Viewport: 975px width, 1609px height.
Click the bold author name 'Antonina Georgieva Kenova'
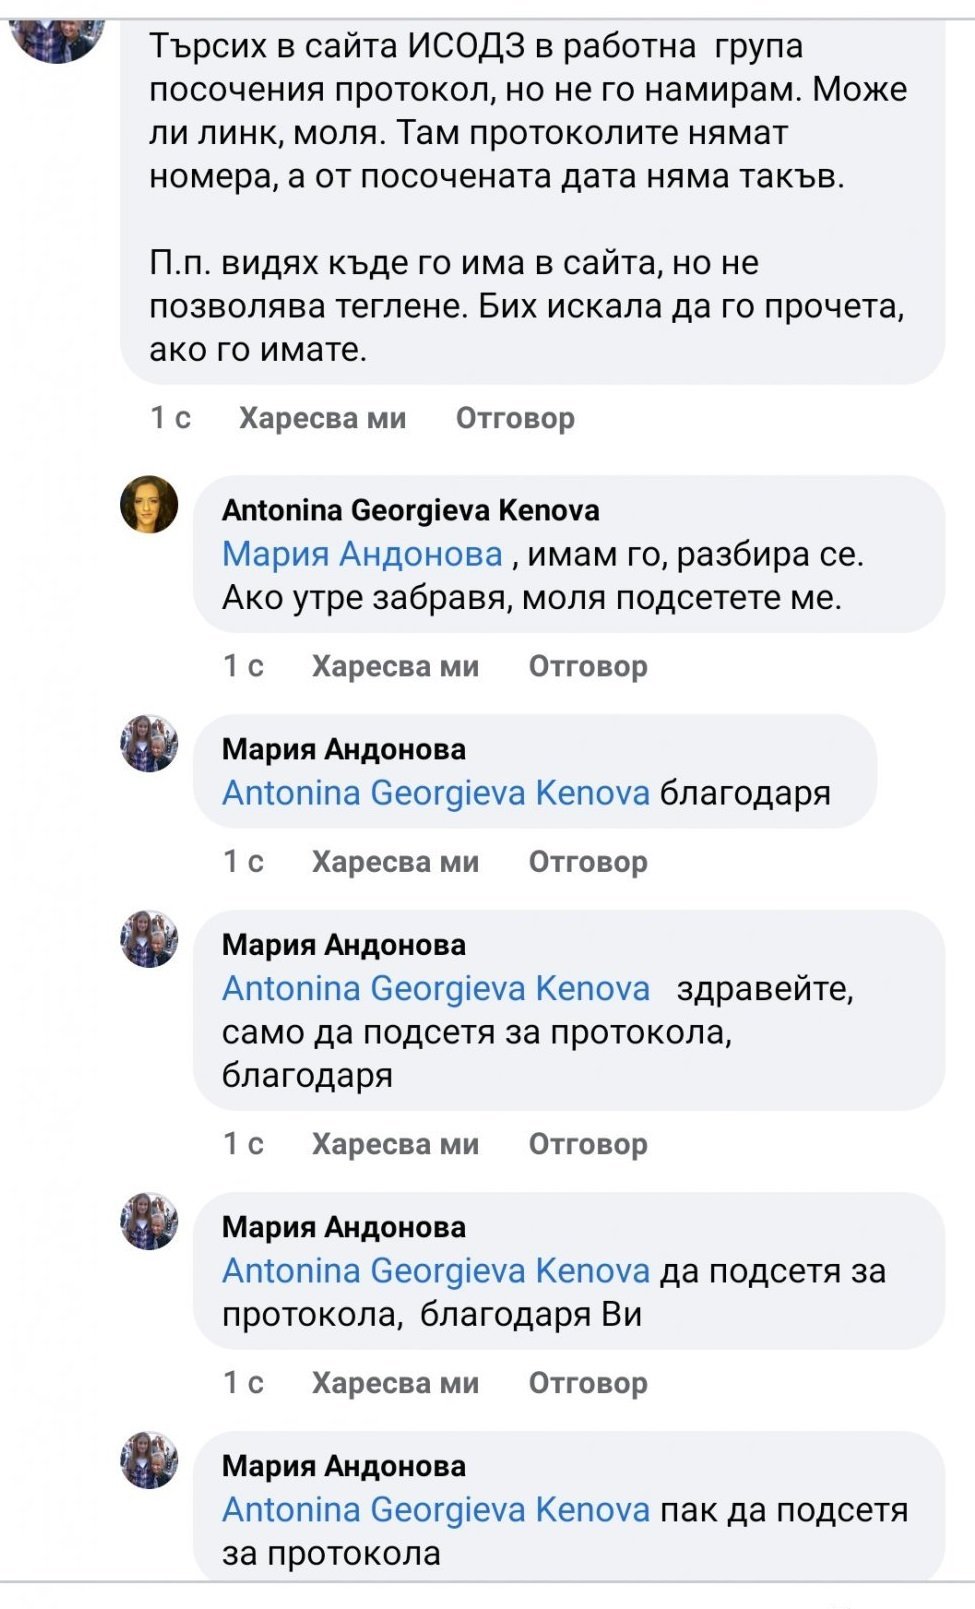coord(410,511)
